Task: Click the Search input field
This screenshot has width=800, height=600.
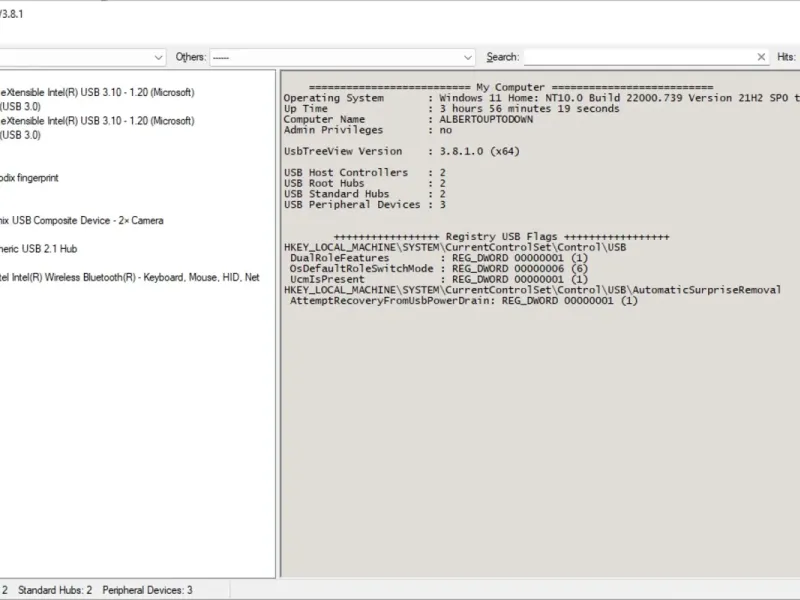Action: pos(639,57)
